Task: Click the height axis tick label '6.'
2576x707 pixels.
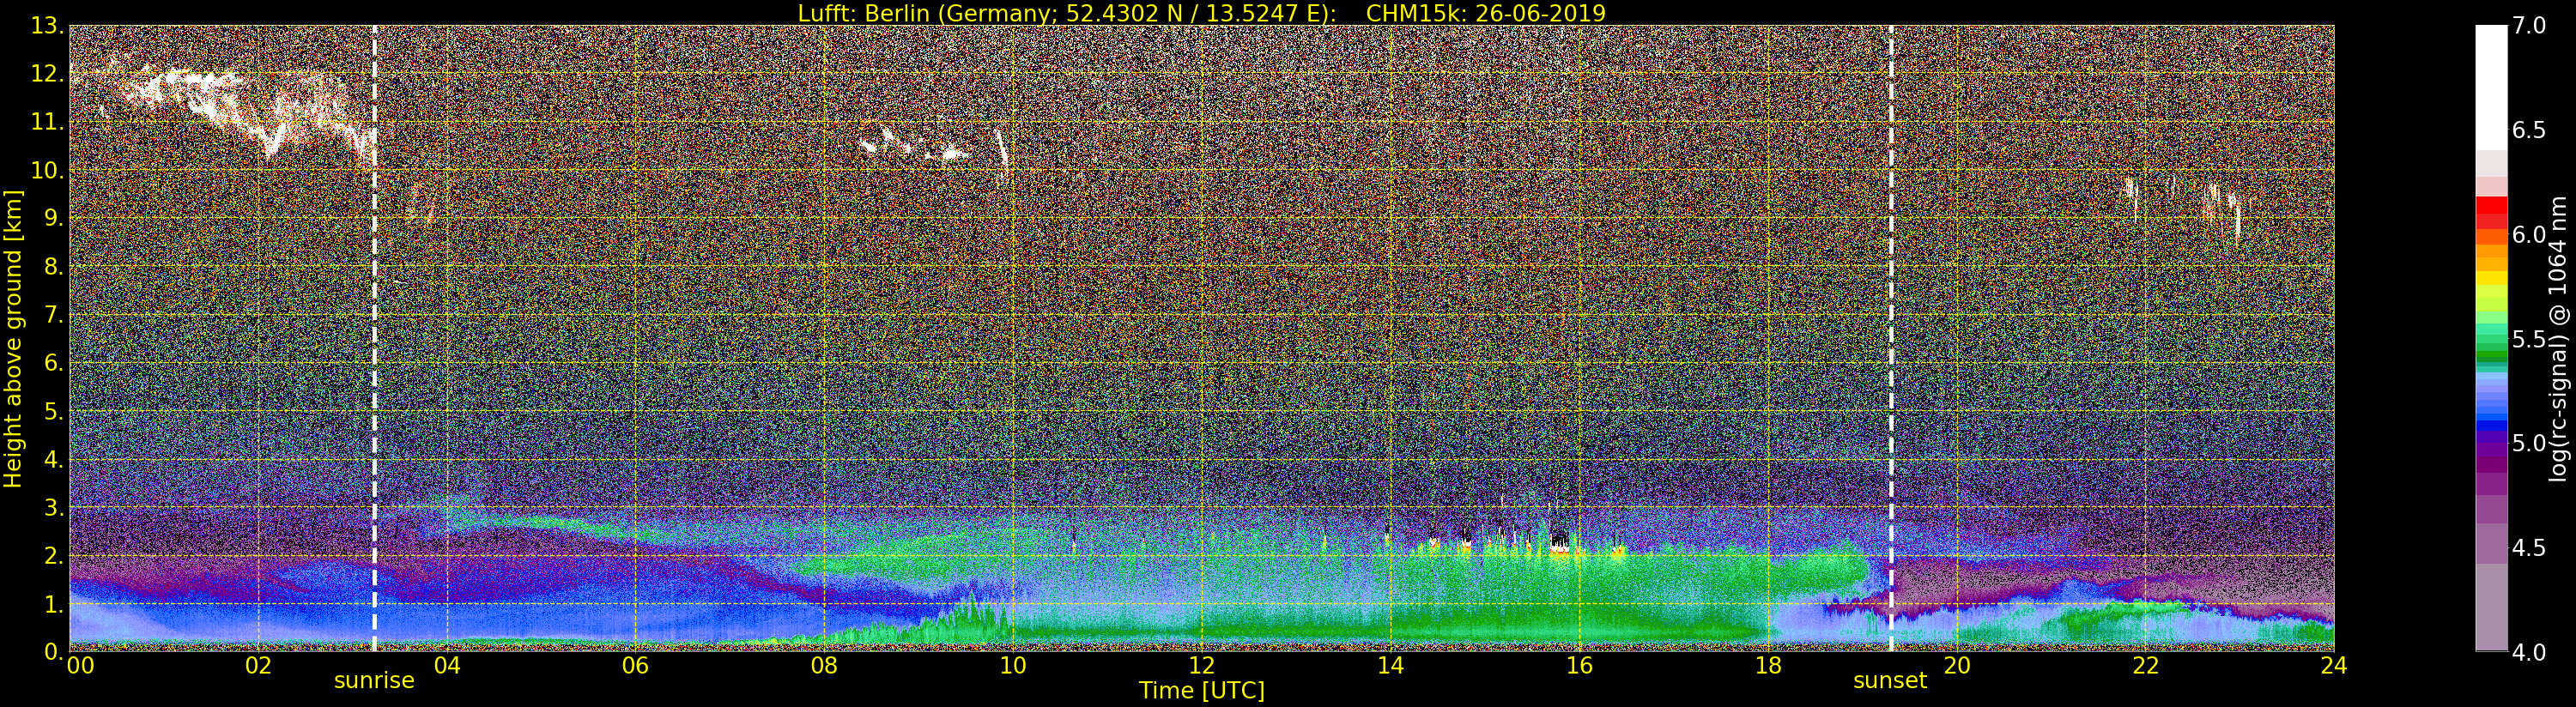Action: click(53, 363)
